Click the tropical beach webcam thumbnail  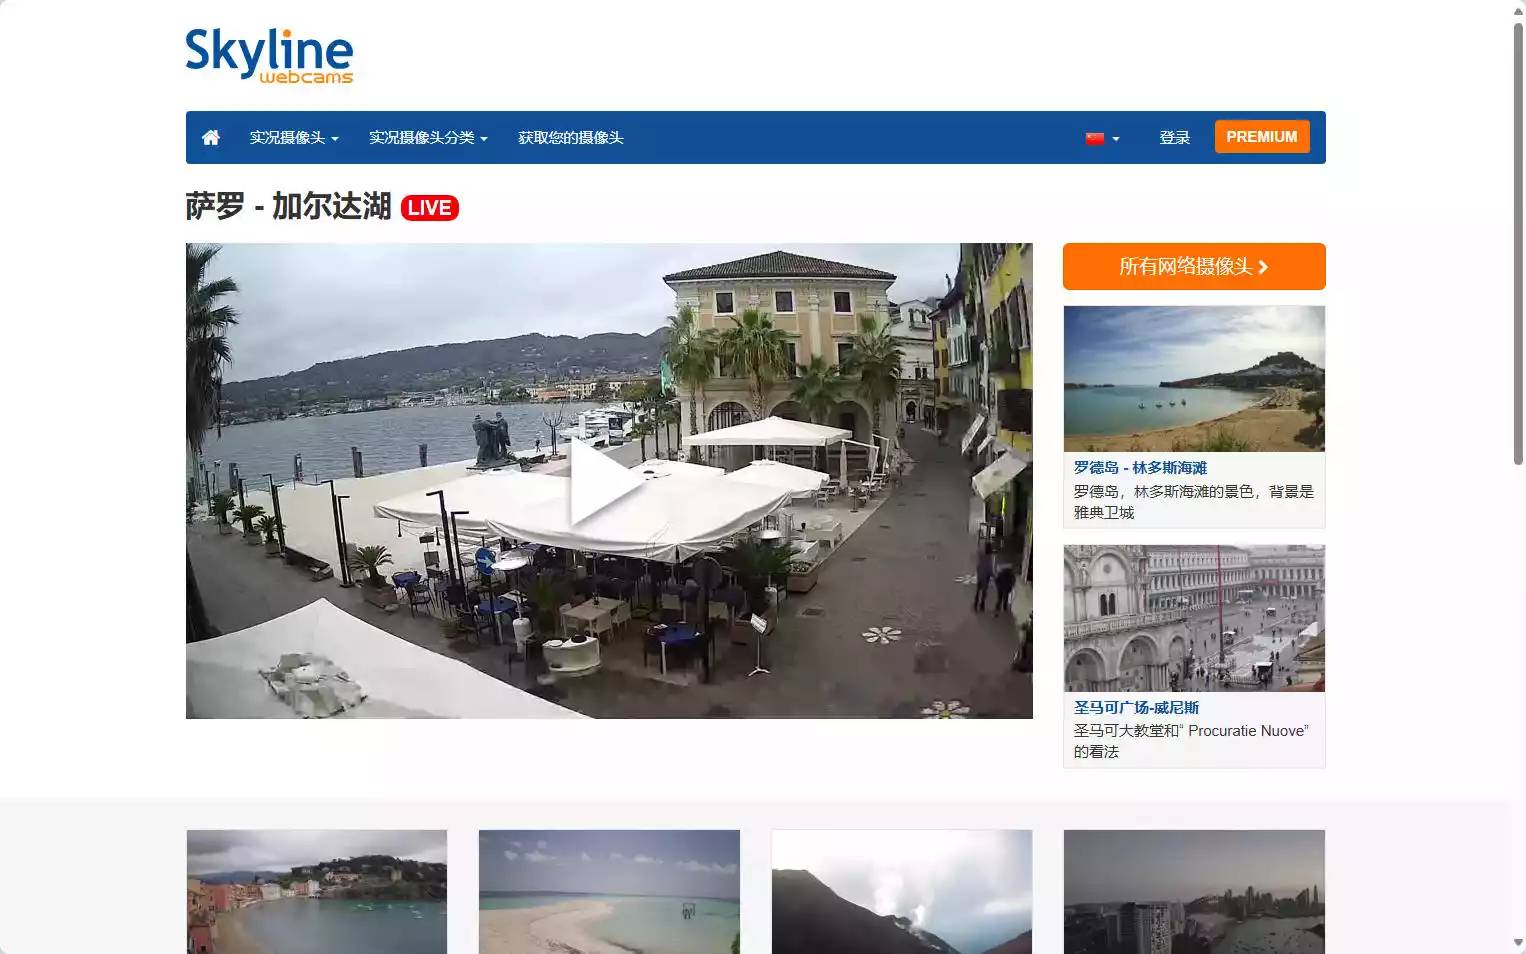pos(608,891)
